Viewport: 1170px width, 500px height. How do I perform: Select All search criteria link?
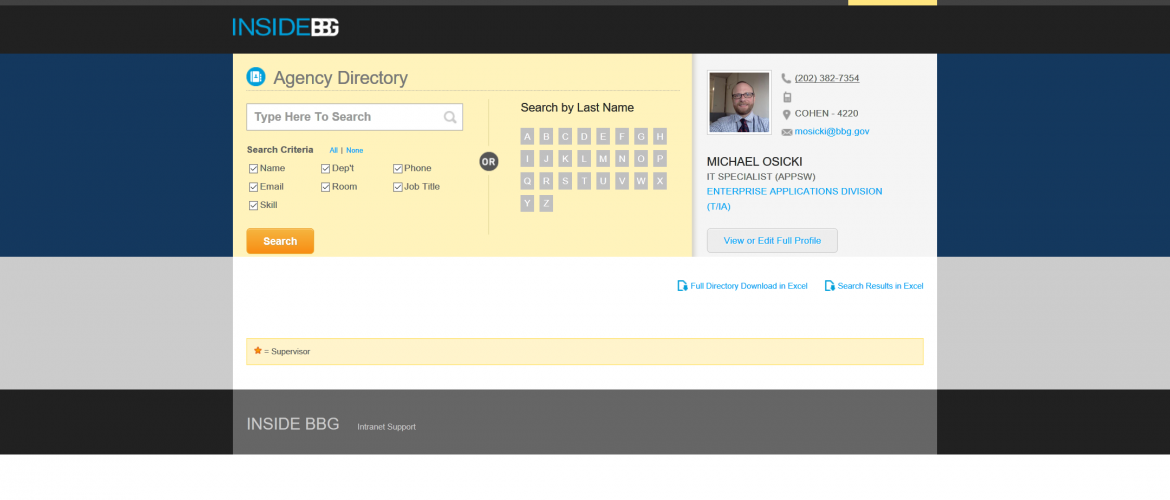pyautogui.click(x=334, y=151)
